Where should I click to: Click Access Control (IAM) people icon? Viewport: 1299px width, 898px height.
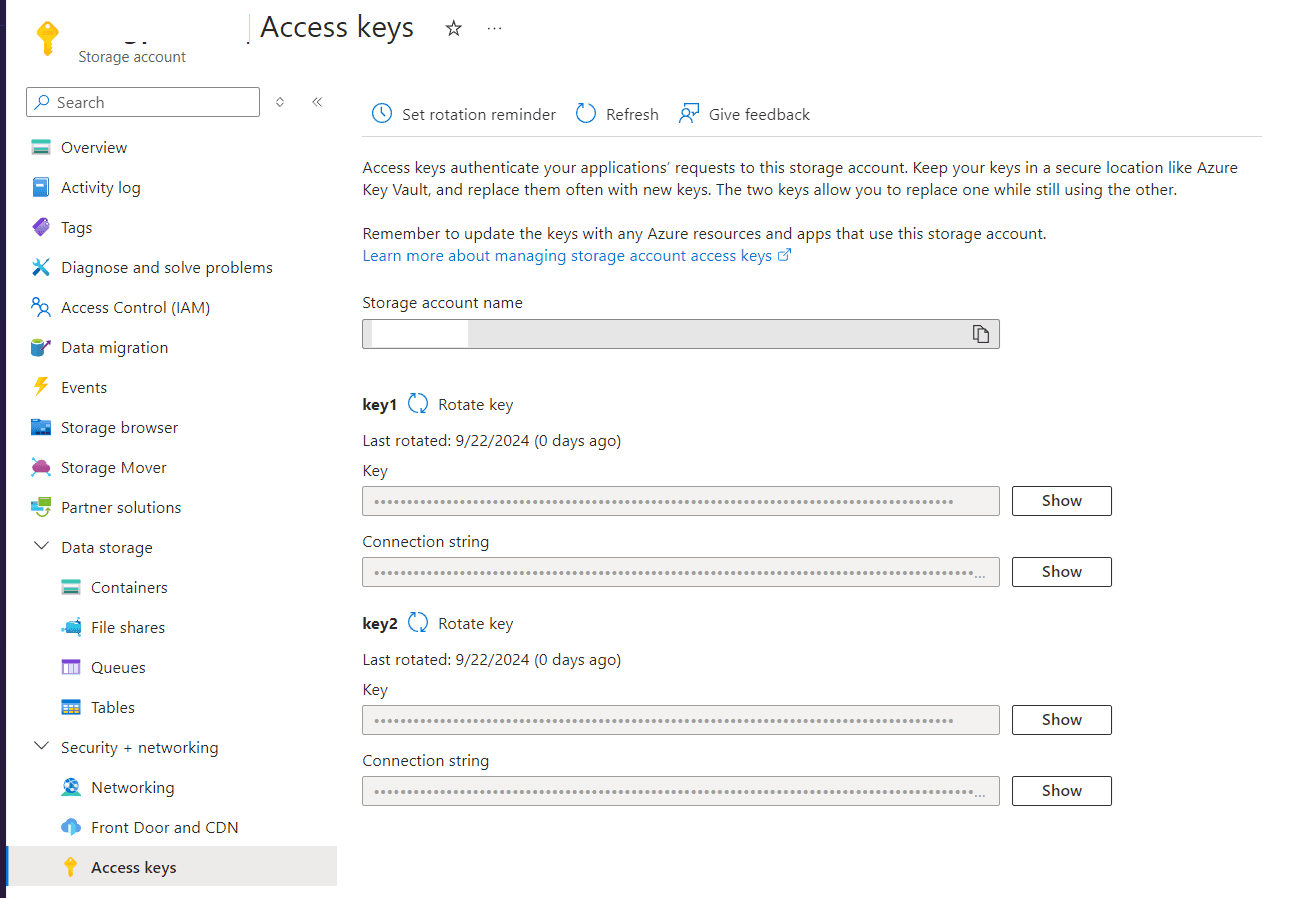(41, 307)
